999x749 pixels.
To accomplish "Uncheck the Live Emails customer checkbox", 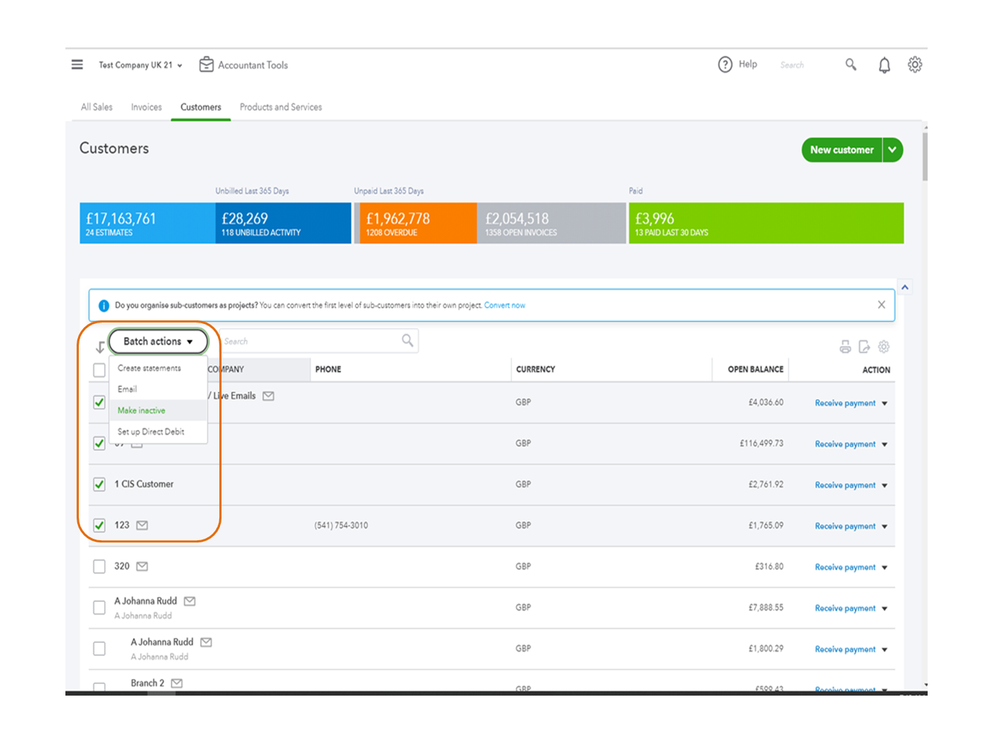I will click(x=99, y=403).
